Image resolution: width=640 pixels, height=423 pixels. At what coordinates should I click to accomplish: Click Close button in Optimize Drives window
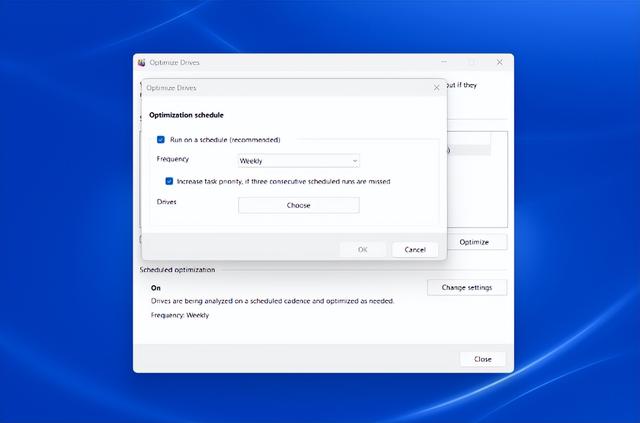coord(482,359)
